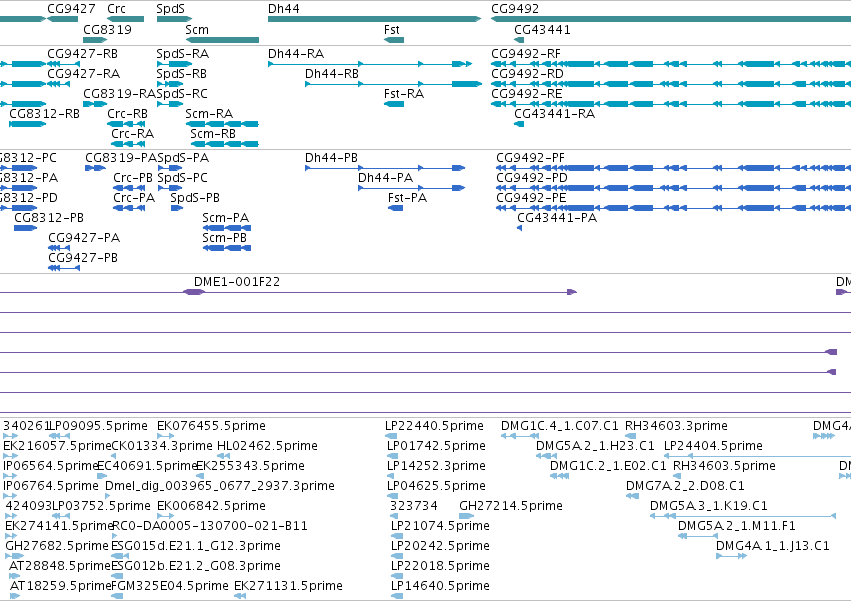Select the teal Dh44 gene bar in the top track
The width and height of the screenshot is (851, 601).
[374, 19]
